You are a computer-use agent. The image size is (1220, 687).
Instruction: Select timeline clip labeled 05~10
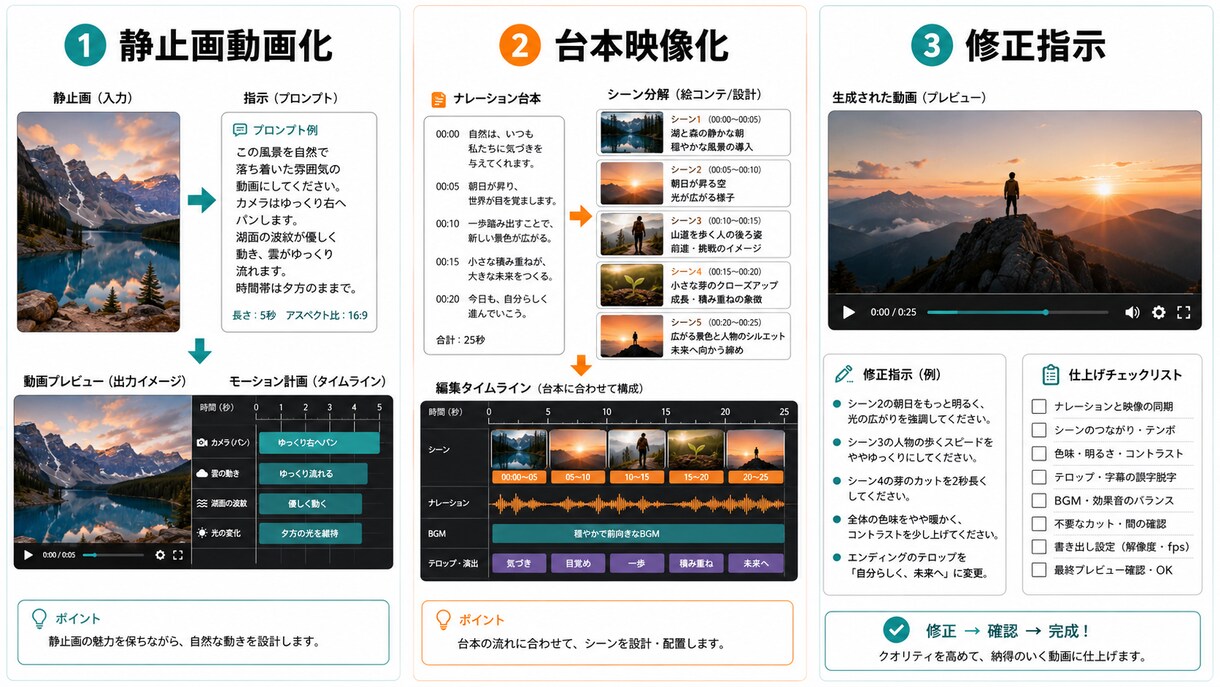coord(578,456)
